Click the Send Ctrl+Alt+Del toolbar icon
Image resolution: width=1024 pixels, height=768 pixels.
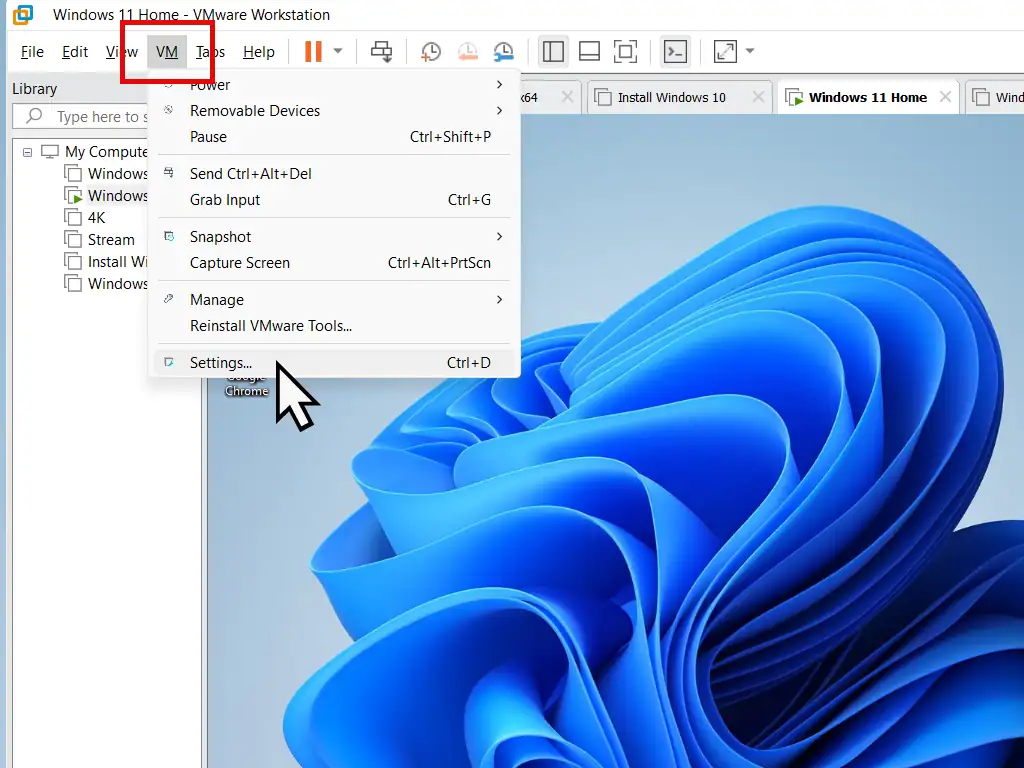(381, 51)
